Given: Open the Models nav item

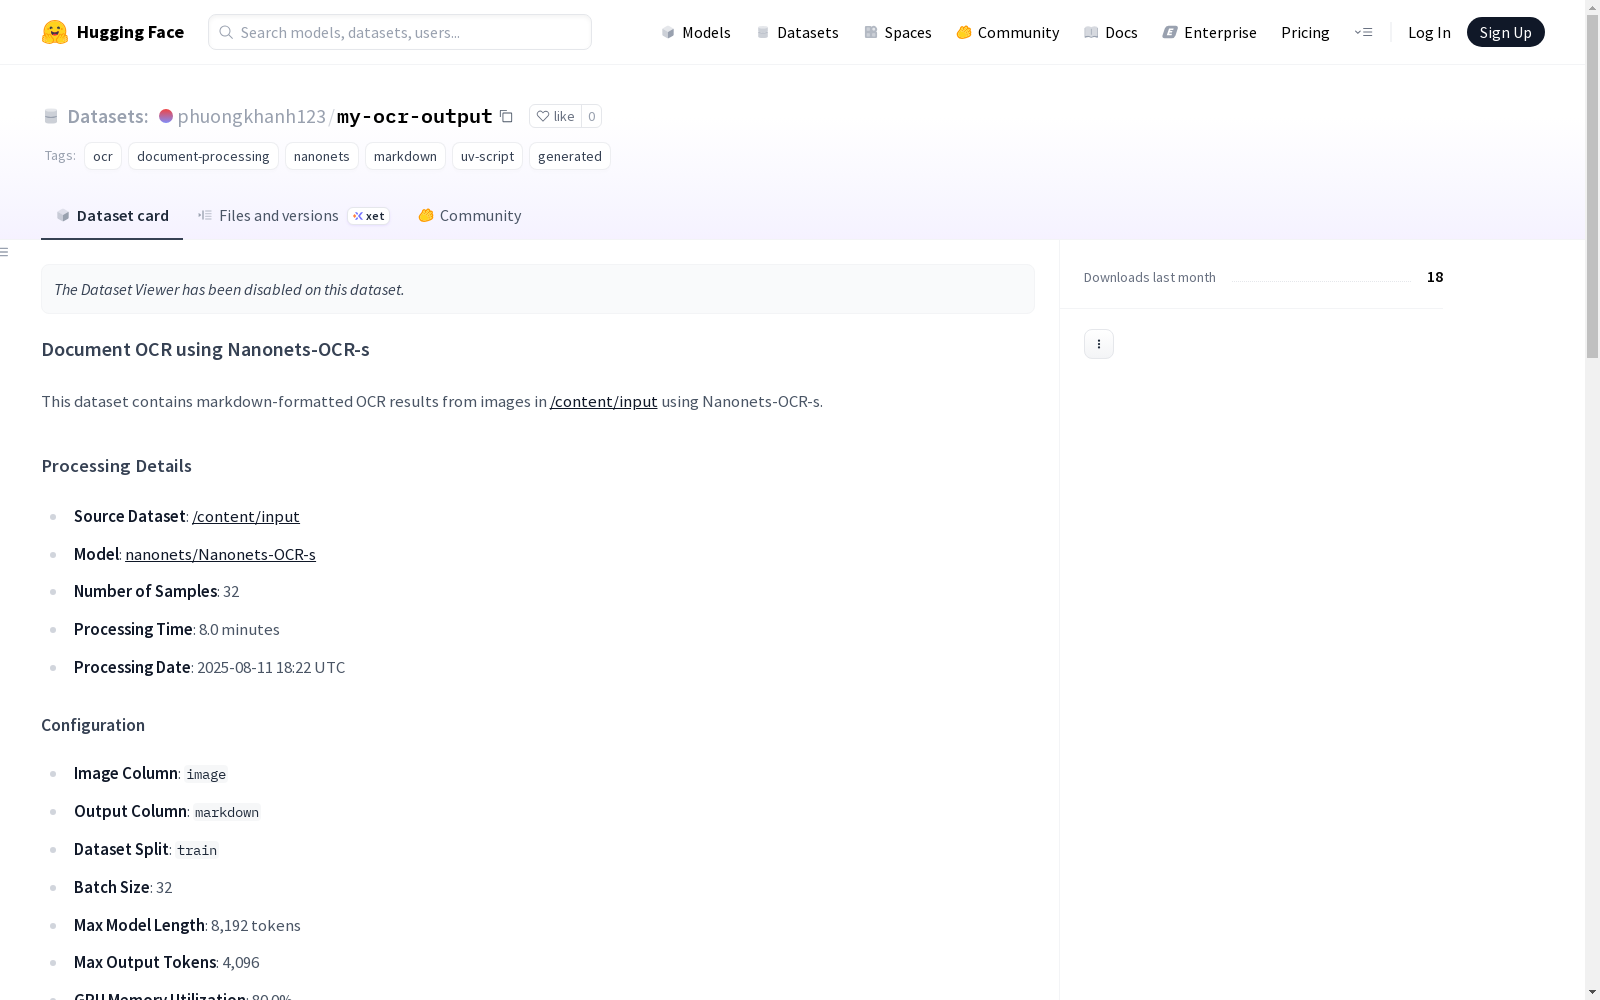Looking at the screenshot, I should 696,32.
